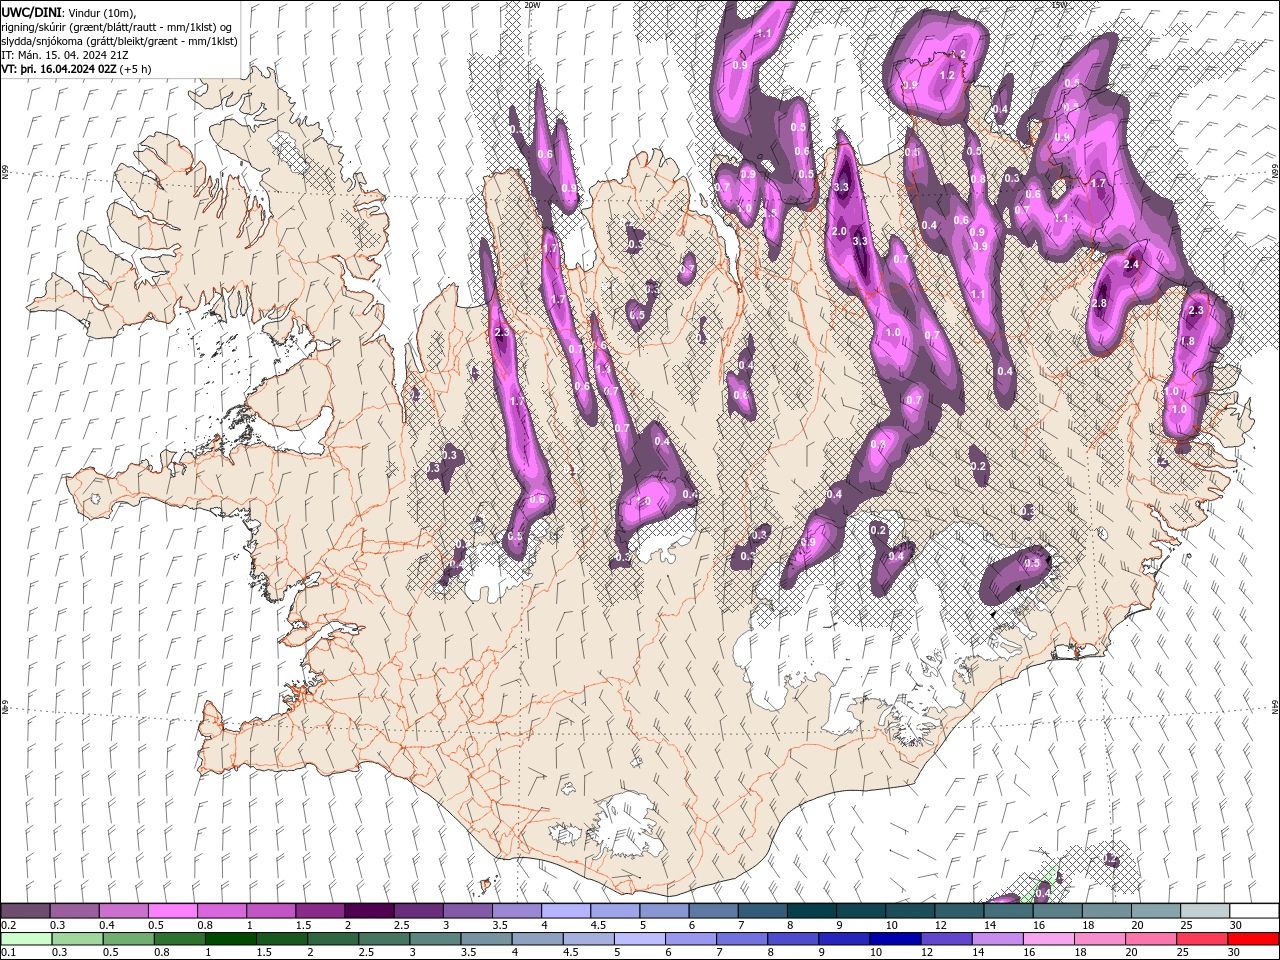The image size is (1280, 960).
Task: Click the bottom-row red swatch labeled 25
Action: (x=1202, y=939)
